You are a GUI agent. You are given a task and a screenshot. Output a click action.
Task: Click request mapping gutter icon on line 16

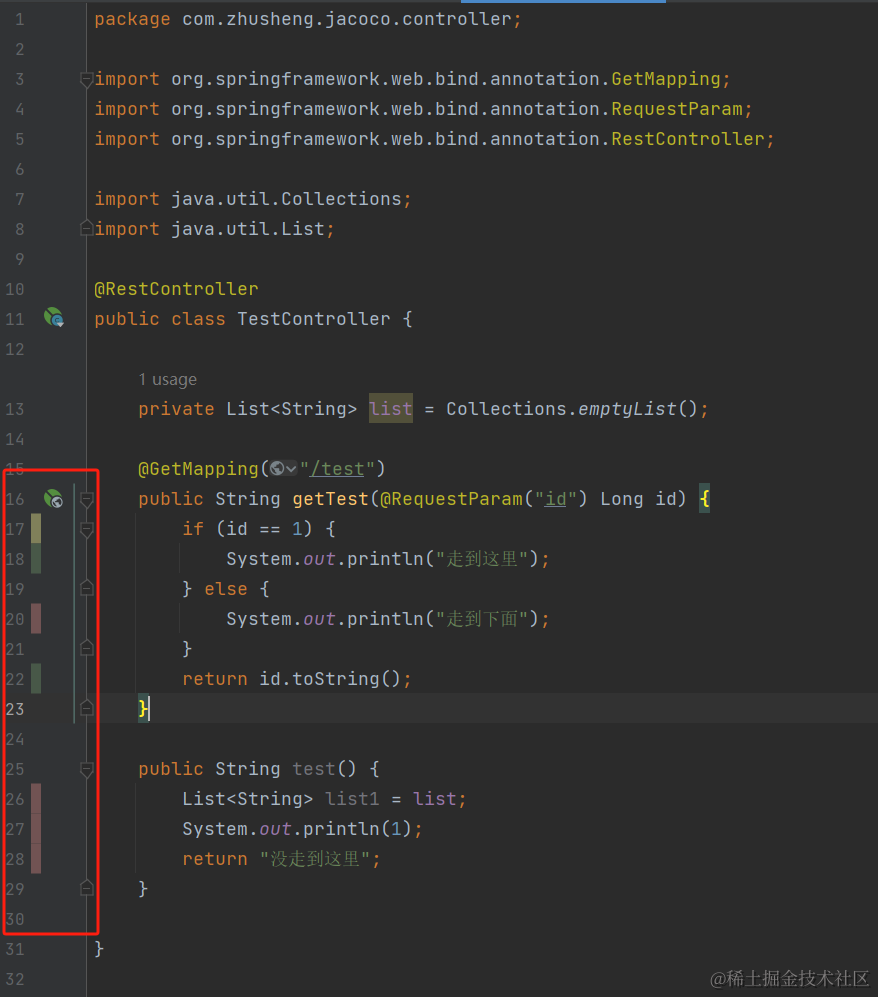[53, 498]
